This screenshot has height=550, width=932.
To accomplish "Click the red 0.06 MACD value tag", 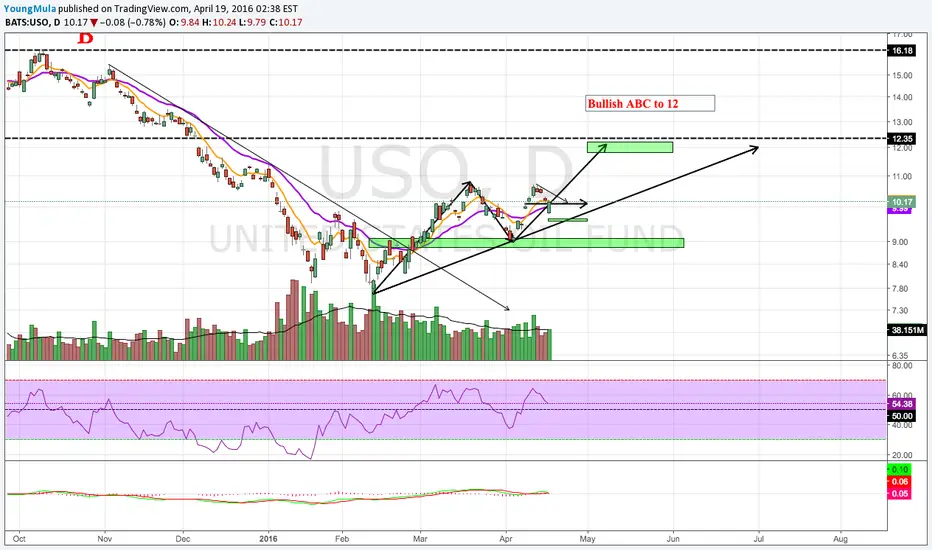I will 899,482.
